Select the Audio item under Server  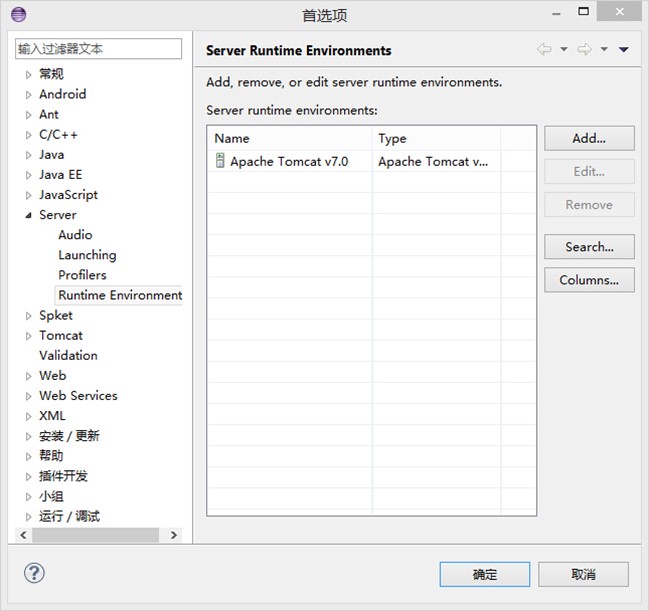pyautogui.click(x=75, y=235)
